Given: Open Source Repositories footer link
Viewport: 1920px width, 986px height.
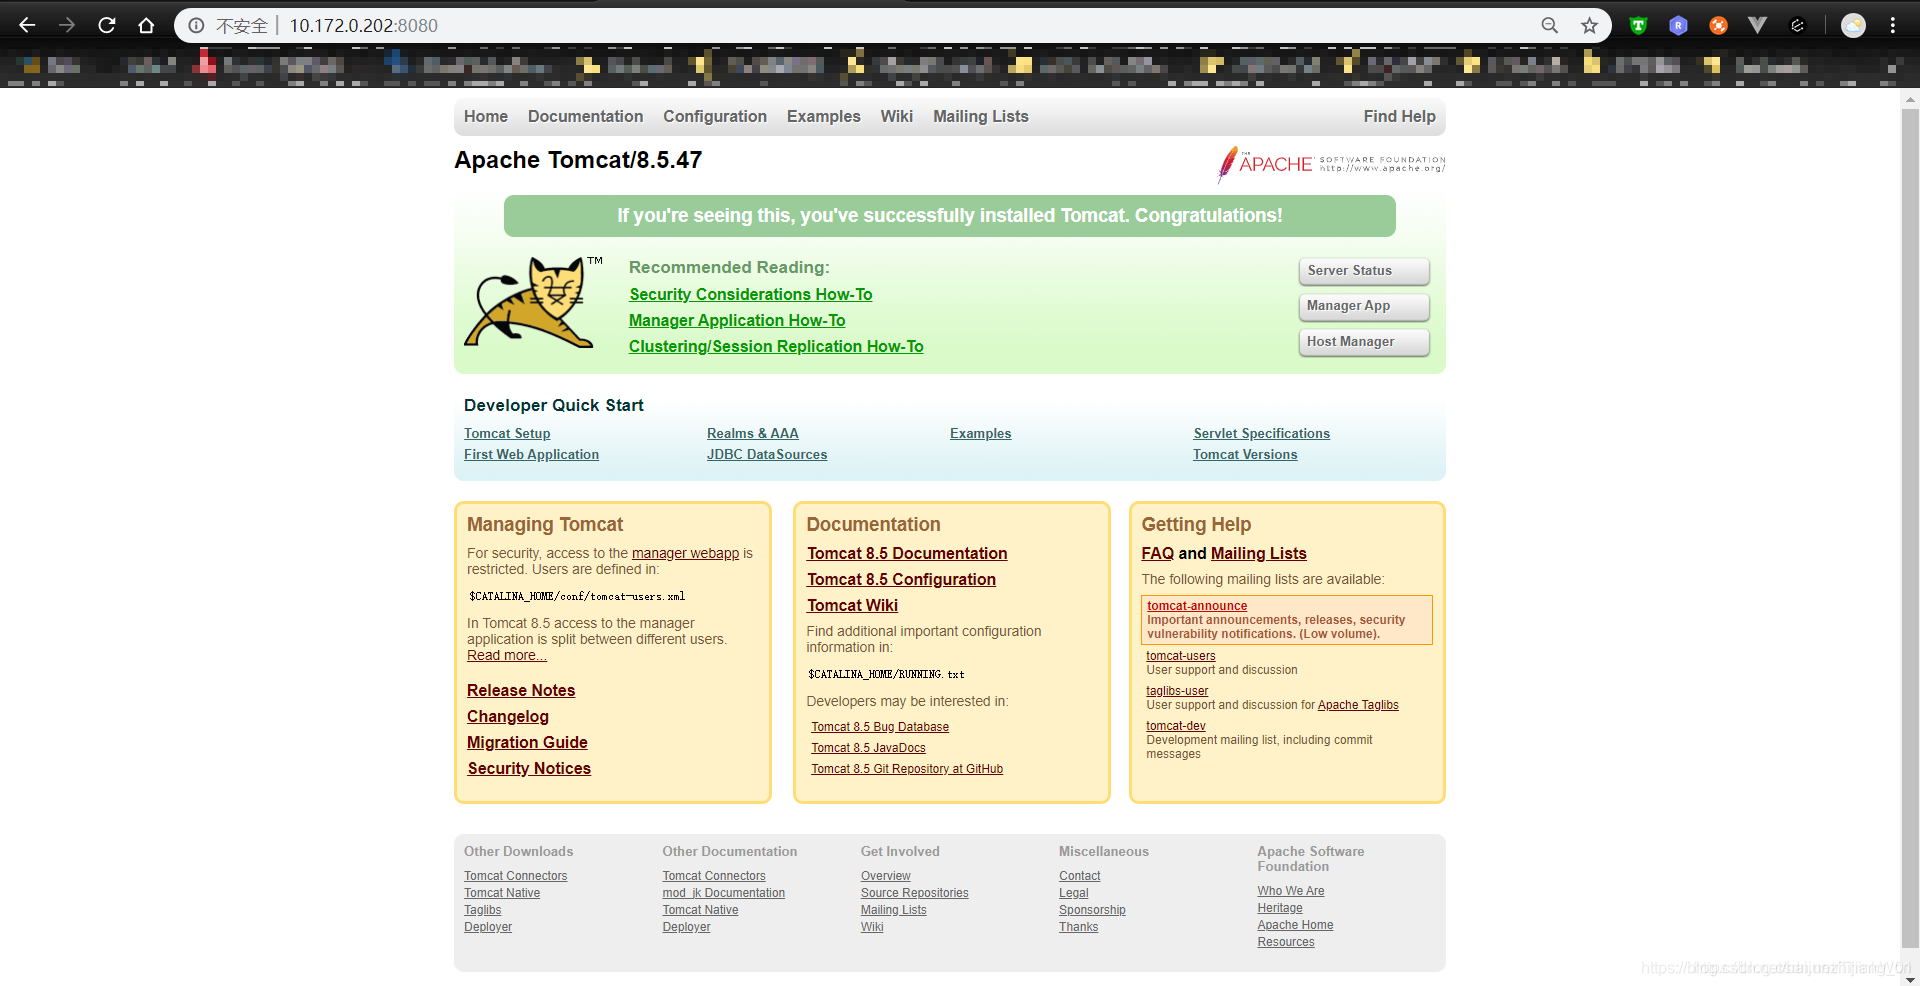Looking at the screenshot, I should (x=914, y=893).
